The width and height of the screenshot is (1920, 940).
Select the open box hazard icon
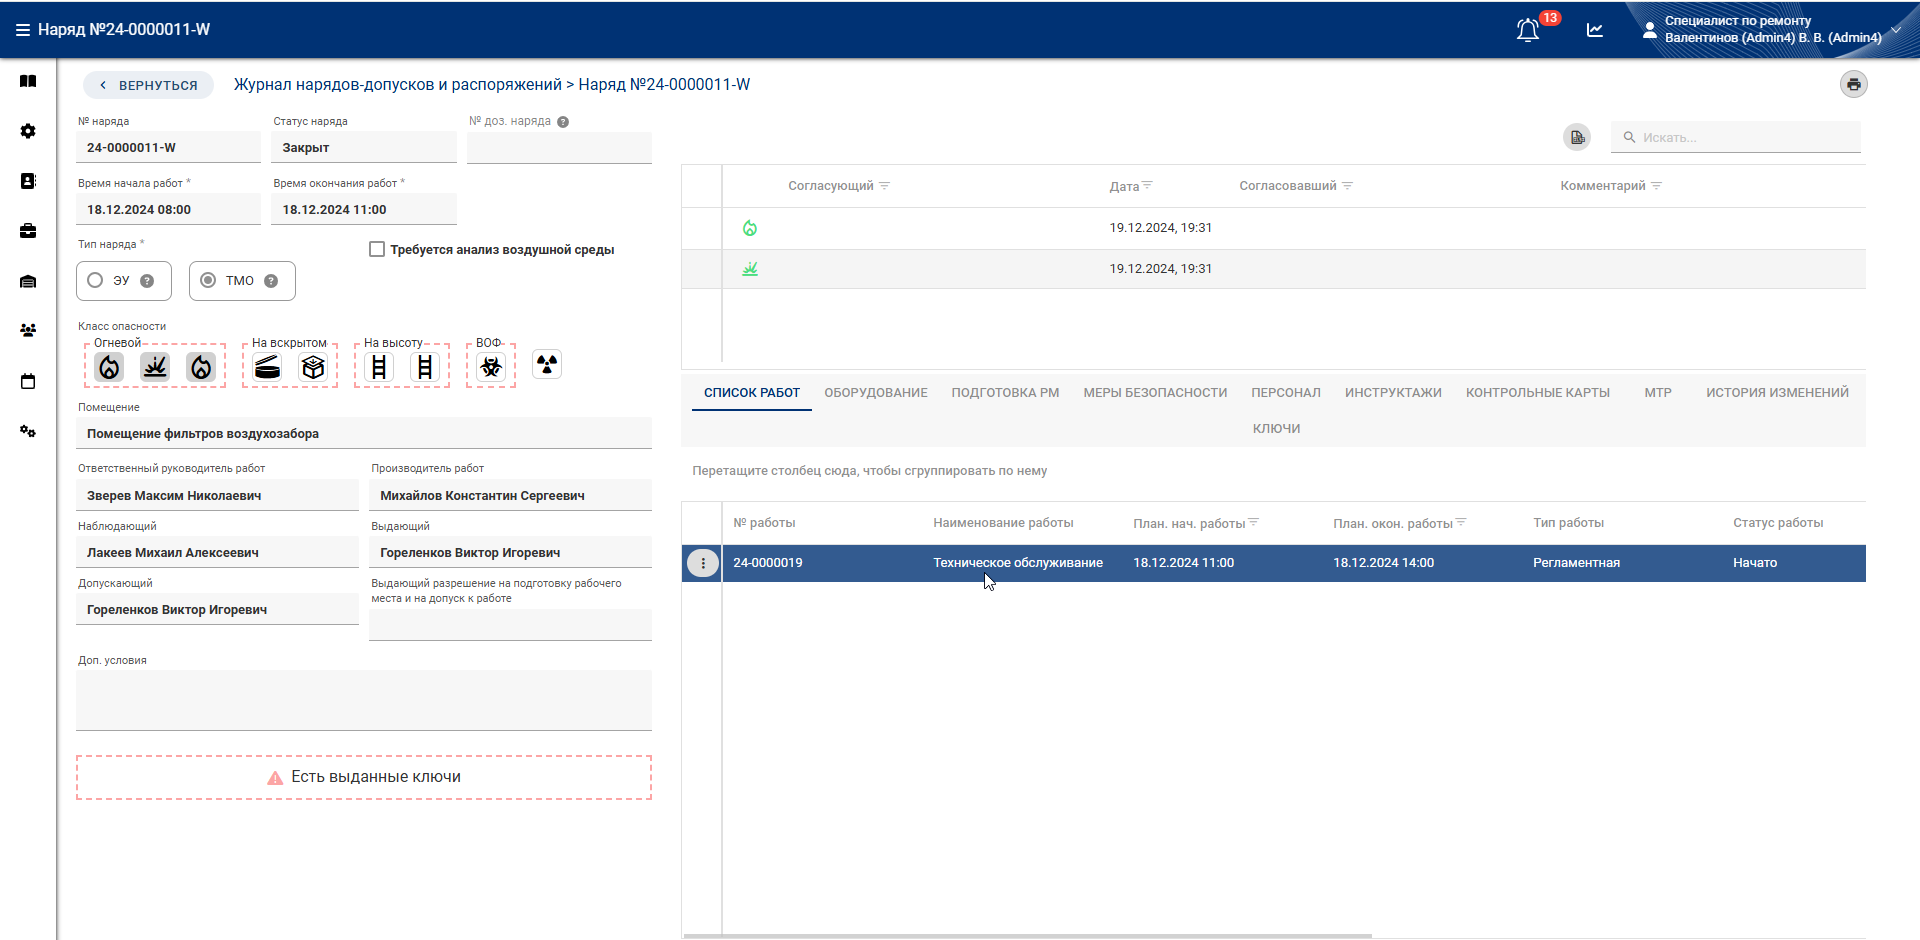click(x=313, y=367)
